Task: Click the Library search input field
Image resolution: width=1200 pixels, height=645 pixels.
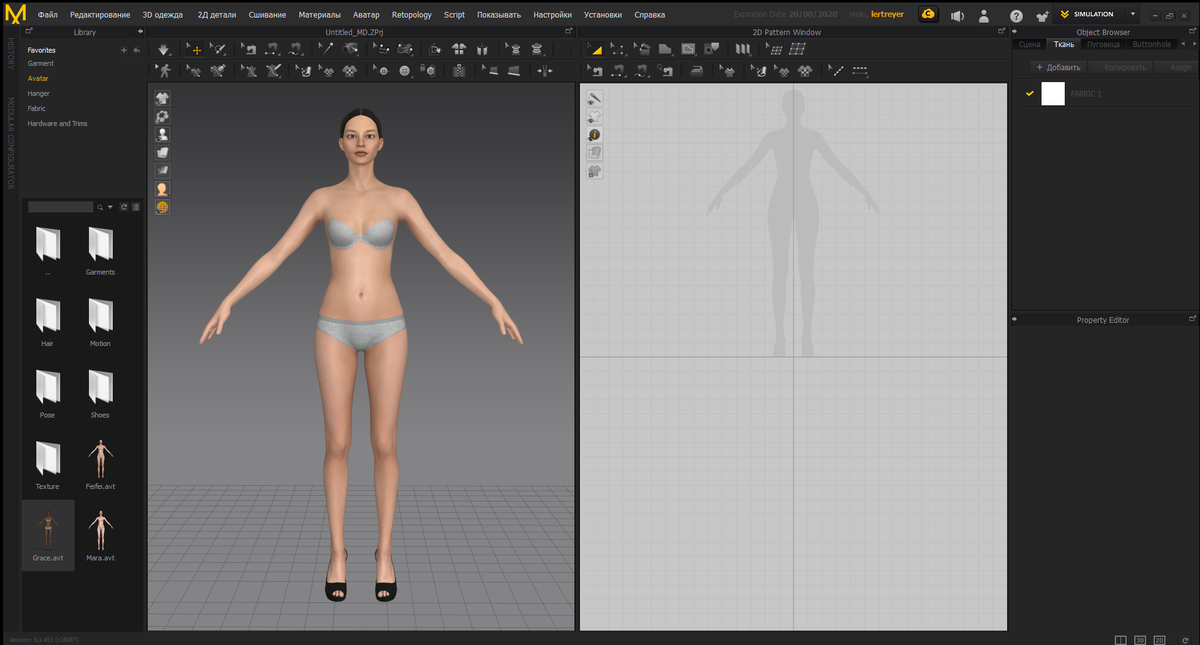Action: coord(60,207)
